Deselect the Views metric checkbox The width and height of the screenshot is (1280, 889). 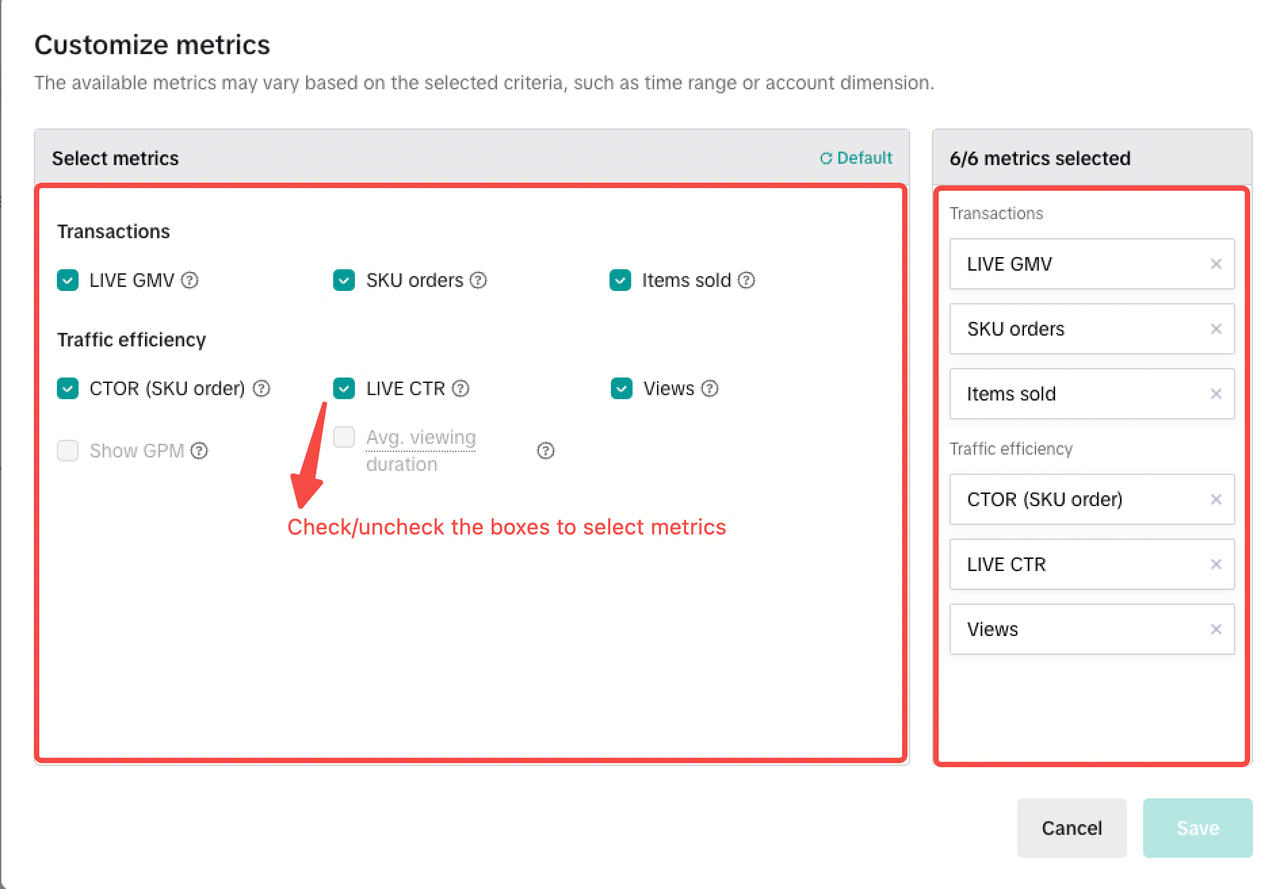[621, 389]
